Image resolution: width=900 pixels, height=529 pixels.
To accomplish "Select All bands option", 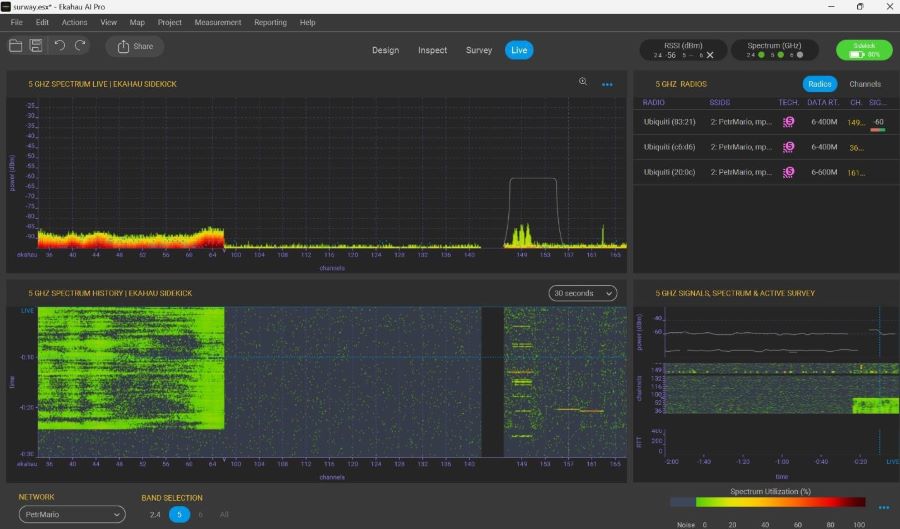I will point(224,515).
